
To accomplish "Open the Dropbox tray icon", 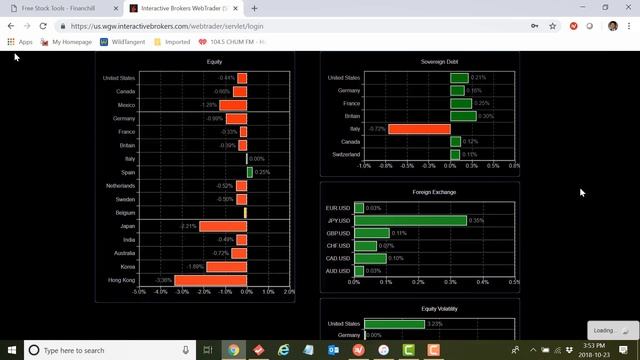I will pyautogui.click(x=569, y=350).
